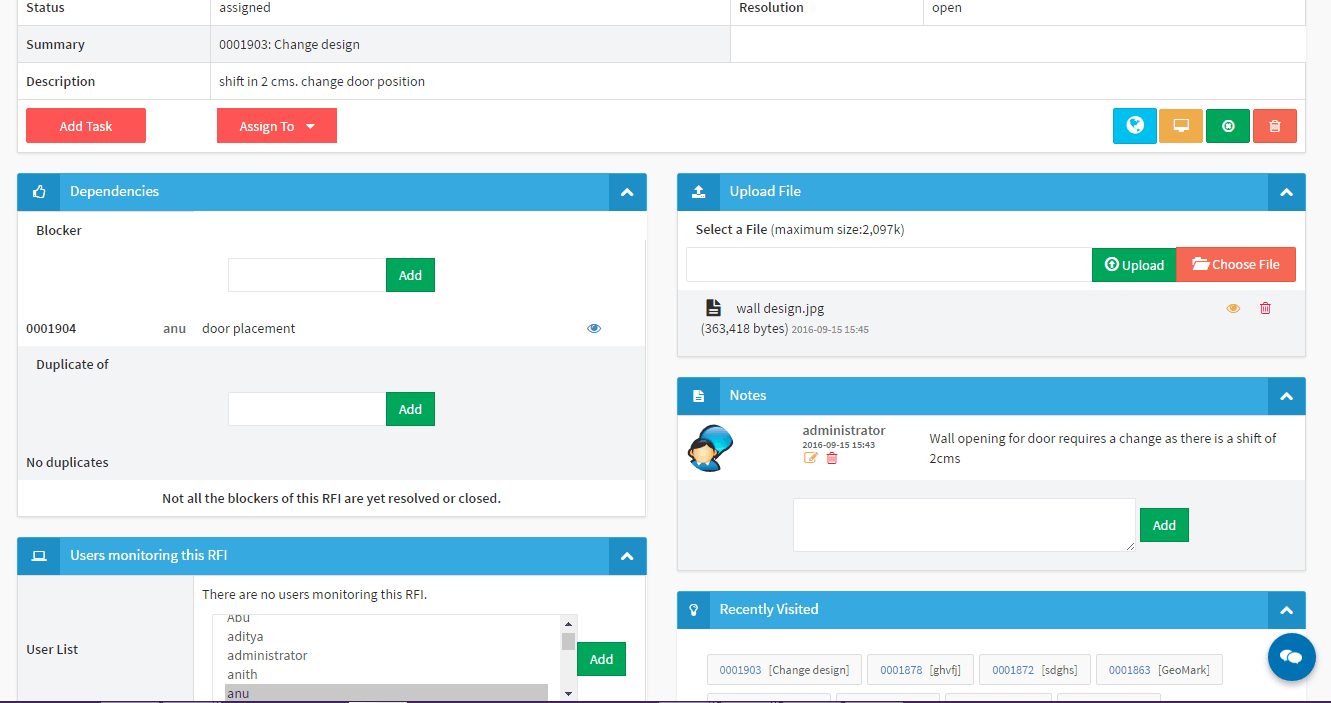Click the upload icon in Upload File header
The image size is (1331, 703).
tap(699, 192)
